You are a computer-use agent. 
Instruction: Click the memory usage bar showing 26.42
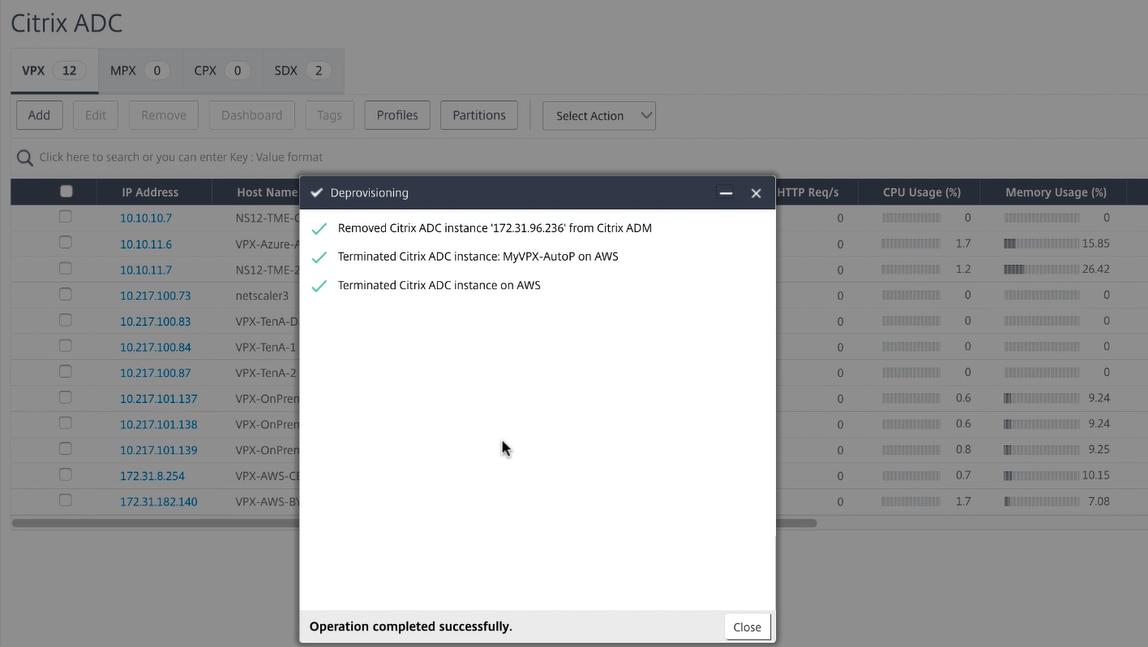pos(1041,269)
